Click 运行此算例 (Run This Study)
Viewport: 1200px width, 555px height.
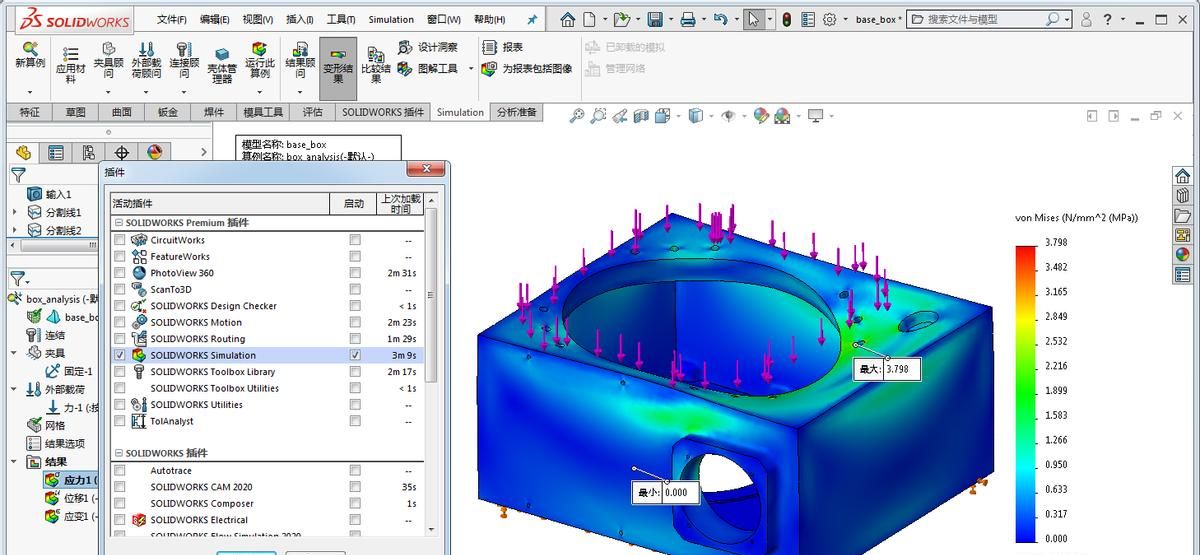pos(259,60)
